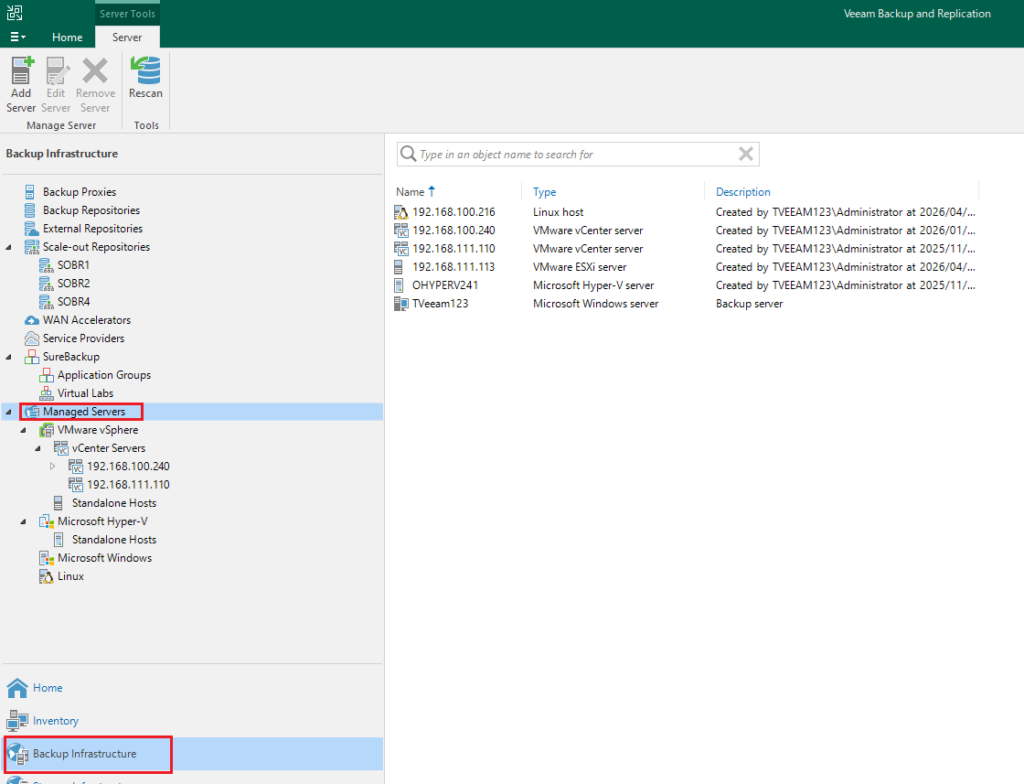This screenshot has width=1024, height=784.
Task: Go to Home view in navigation pane
Action: (47, 688)
